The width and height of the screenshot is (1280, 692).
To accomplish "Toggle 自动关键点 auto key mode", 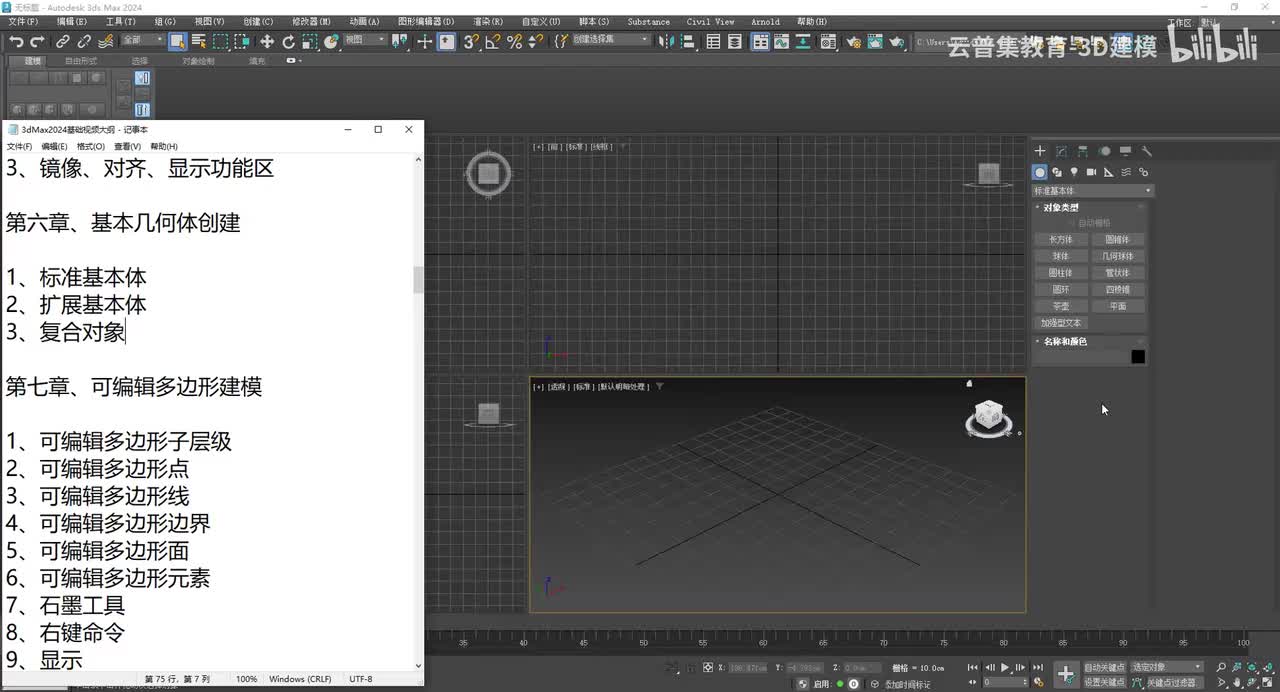I will click(1104, 667).
